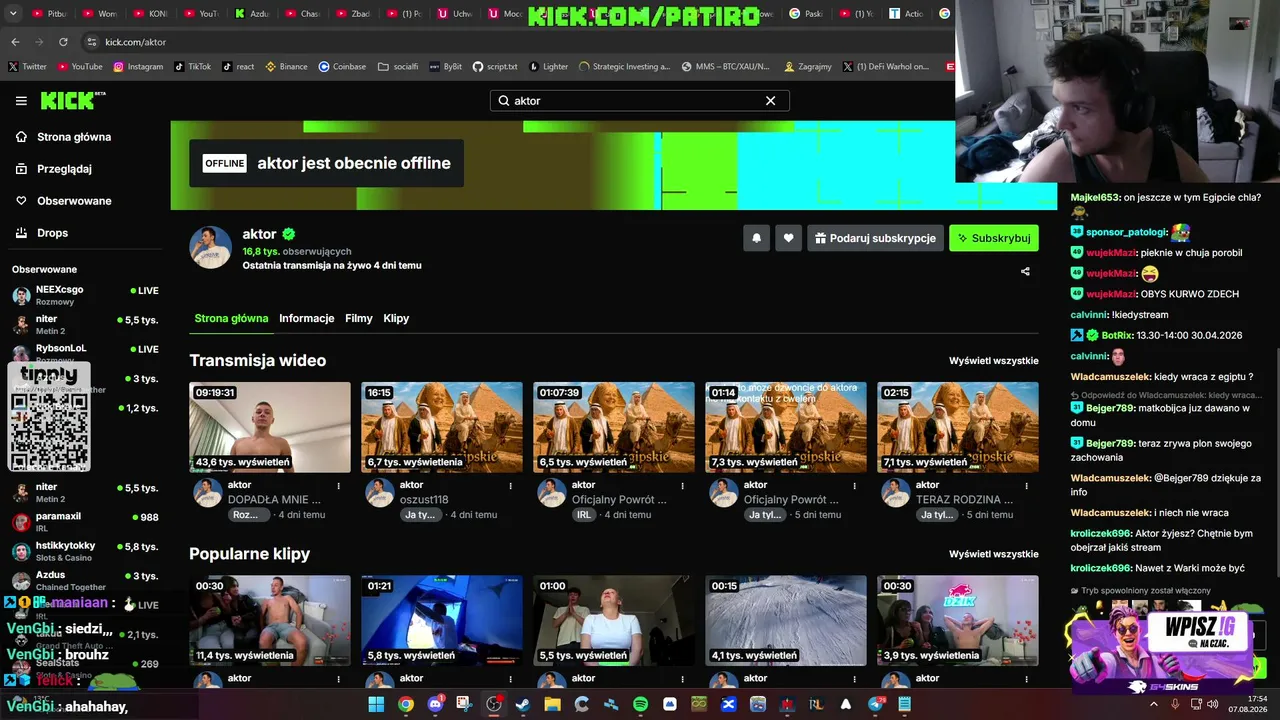Open NEEXcsgo channel in sidebar

pos(85,295)
